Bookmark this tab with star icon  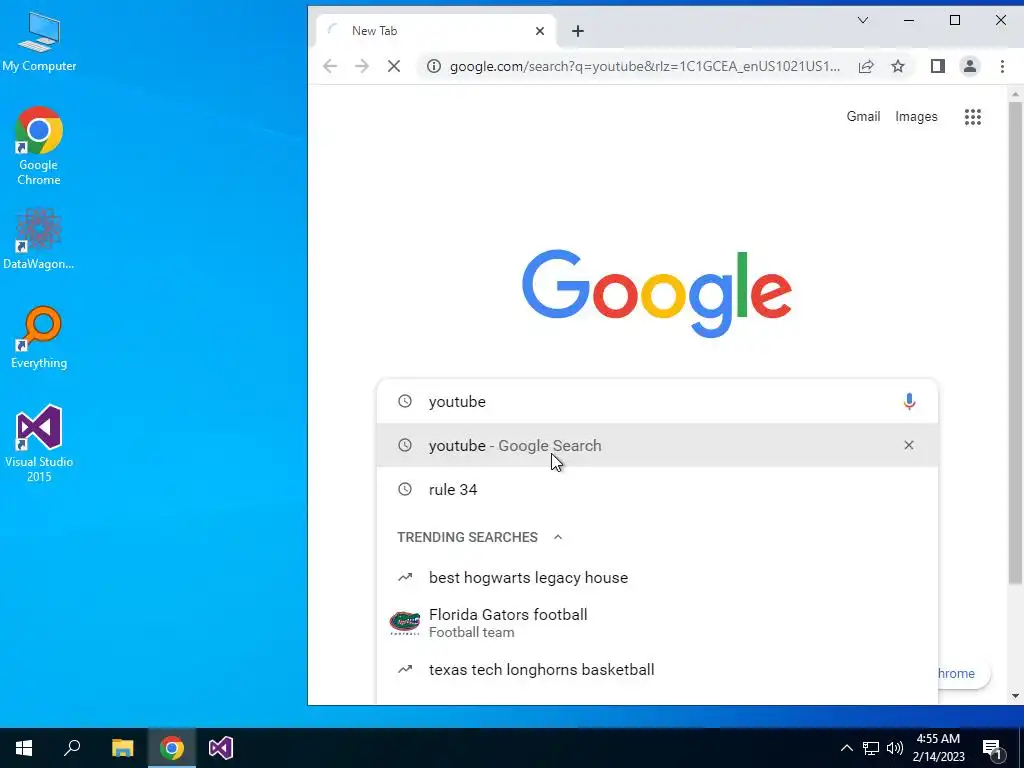click(898, 66)
